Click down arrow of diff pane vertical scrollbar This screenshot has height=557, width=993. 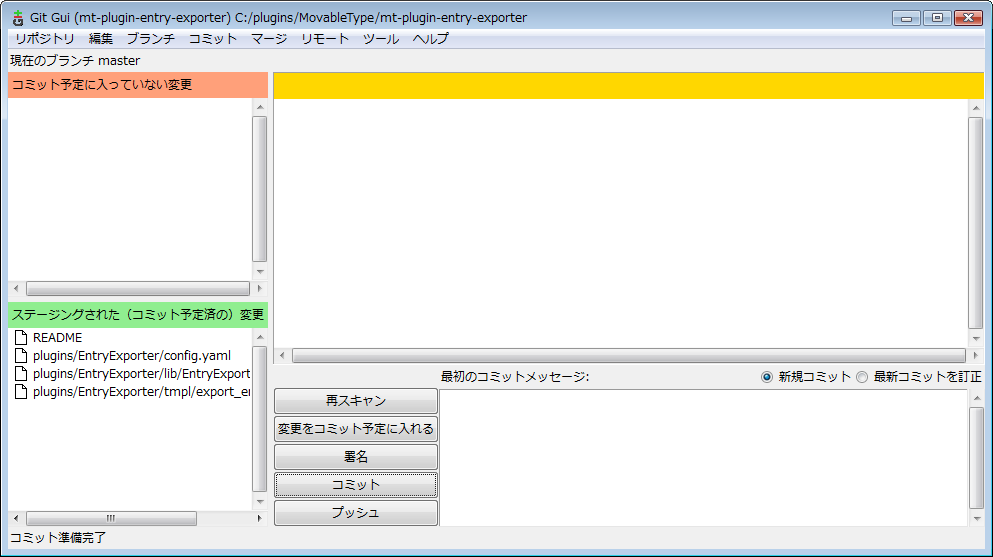coord(976,339)
